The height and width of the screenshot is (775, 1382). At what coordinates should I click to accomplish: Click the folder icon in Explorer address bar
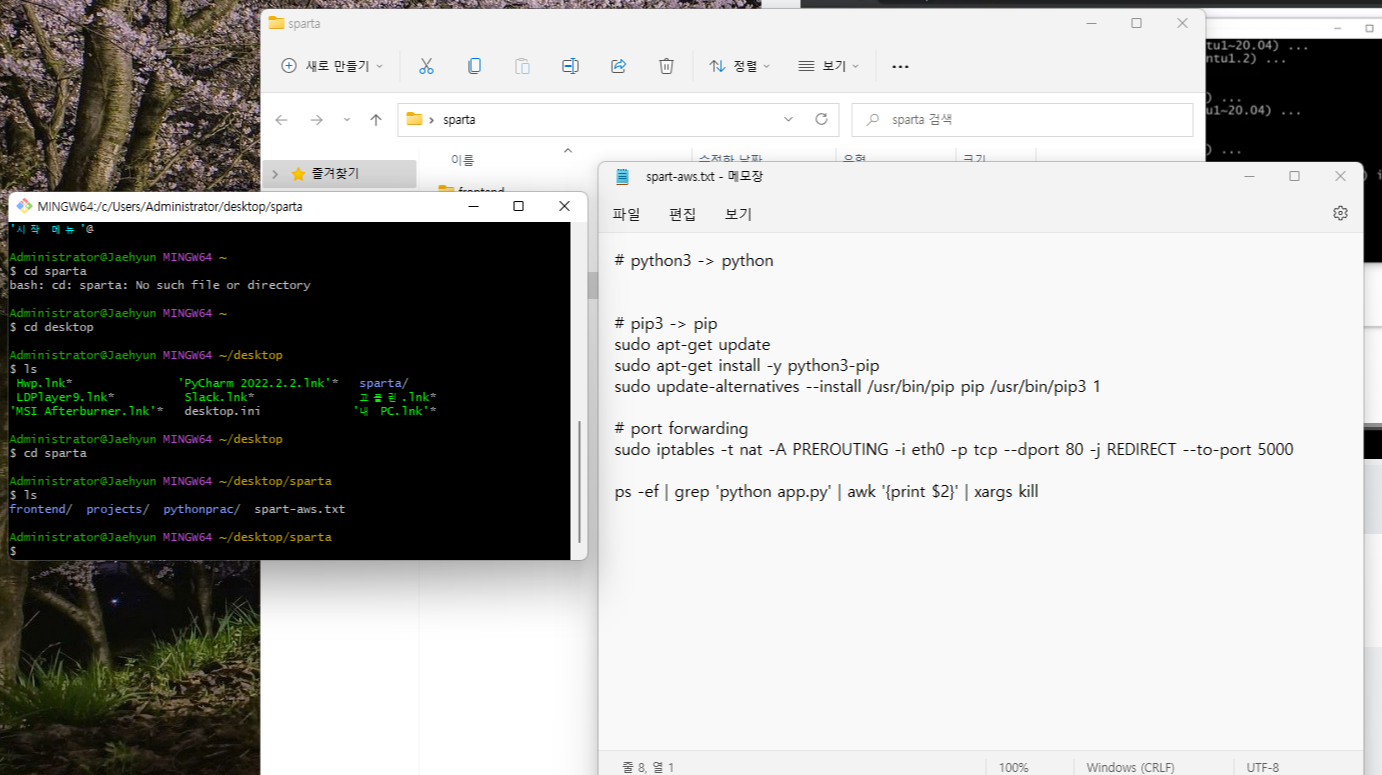(414, 119)
